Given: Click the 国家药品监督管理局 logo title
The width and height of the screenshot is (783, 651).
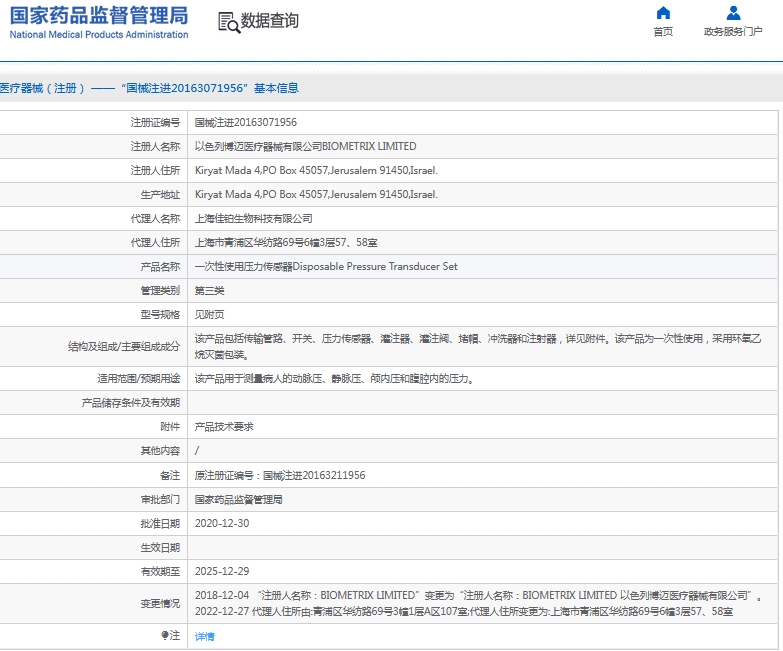Looking at the screenshot, I should pyautogui.click(x=99, y=16).
